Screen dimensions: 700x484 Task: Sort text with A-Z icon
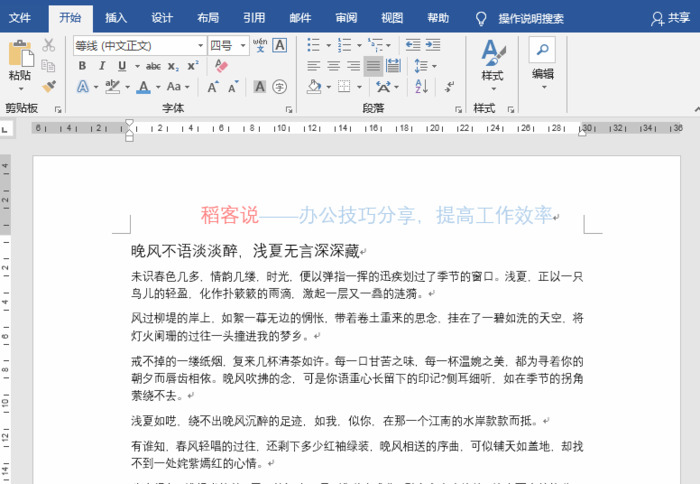pyautogui.click(x=421, y=87)
